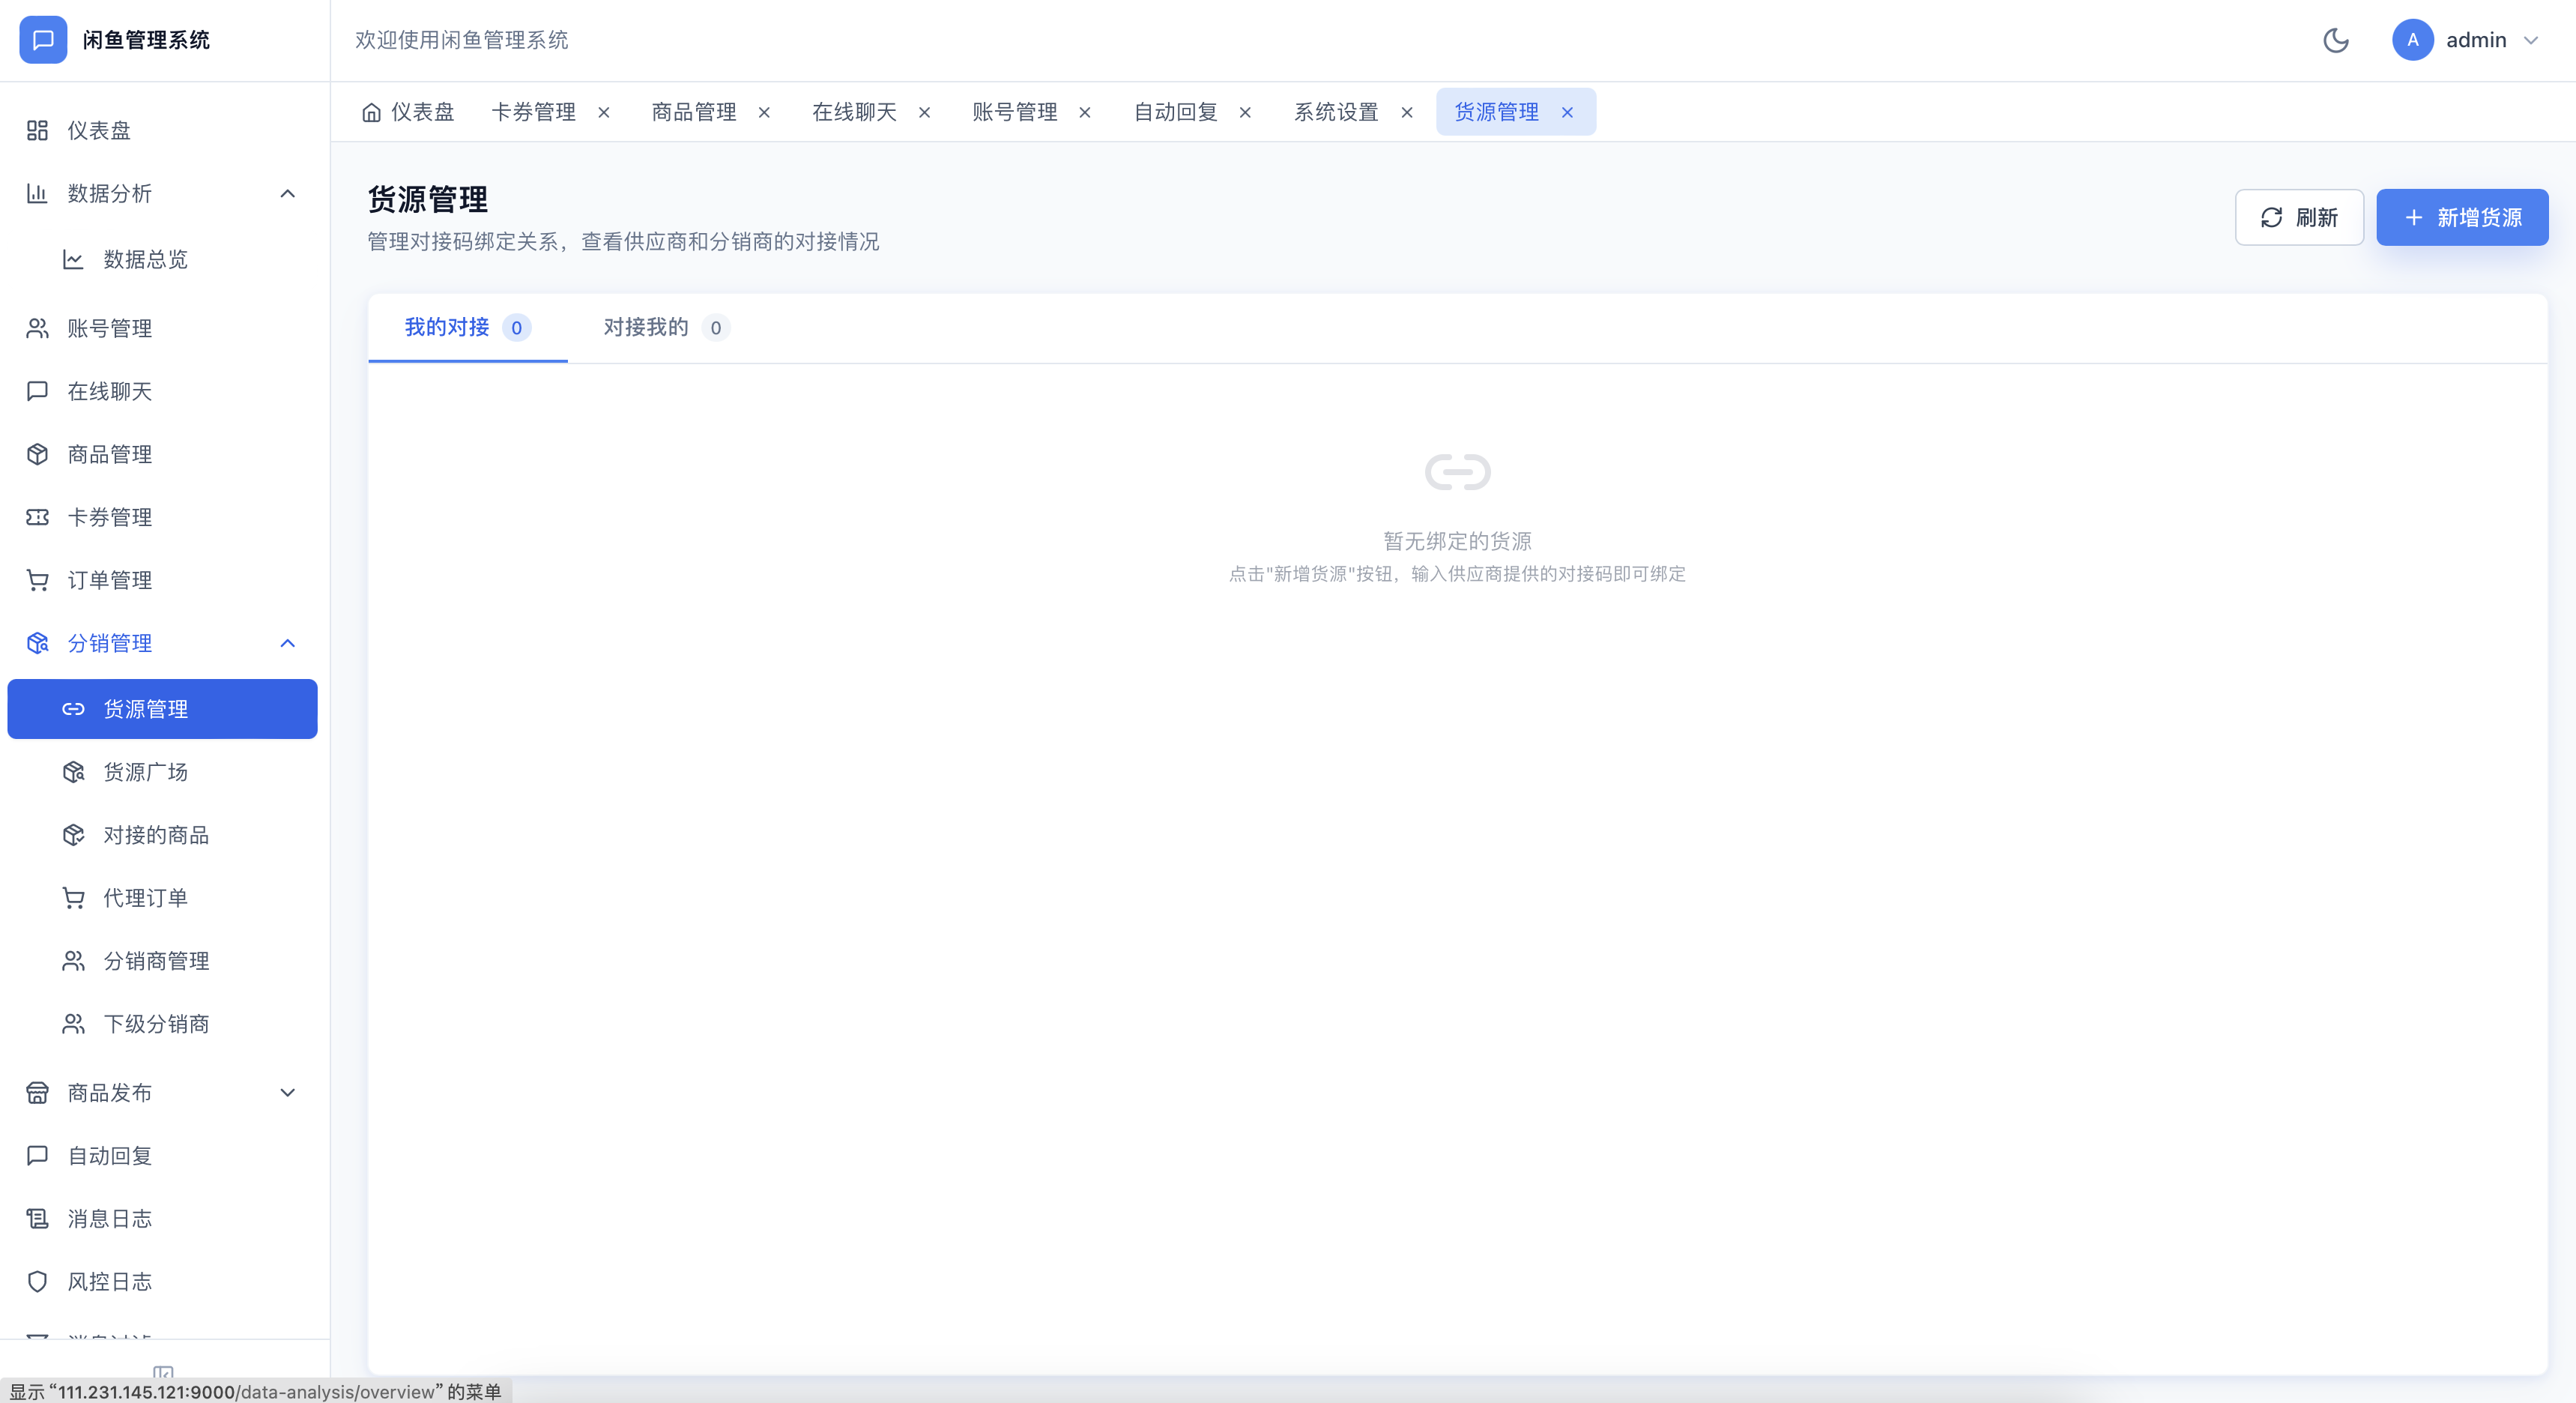
Task: Click the admin avatar circle
Action: tap(2412, 40)
